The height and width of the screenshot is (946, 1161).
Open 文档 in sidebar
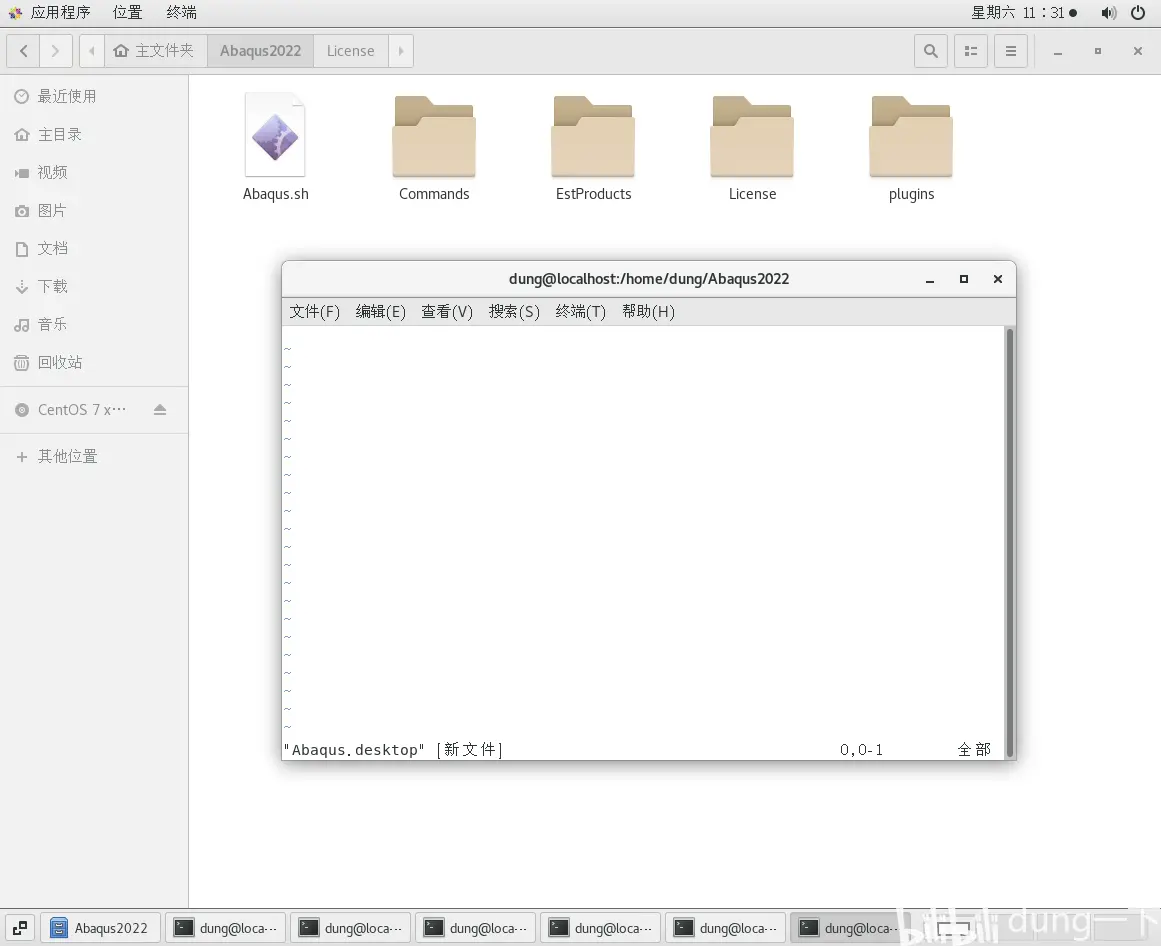pyautogui.click(x=94, y=249)
